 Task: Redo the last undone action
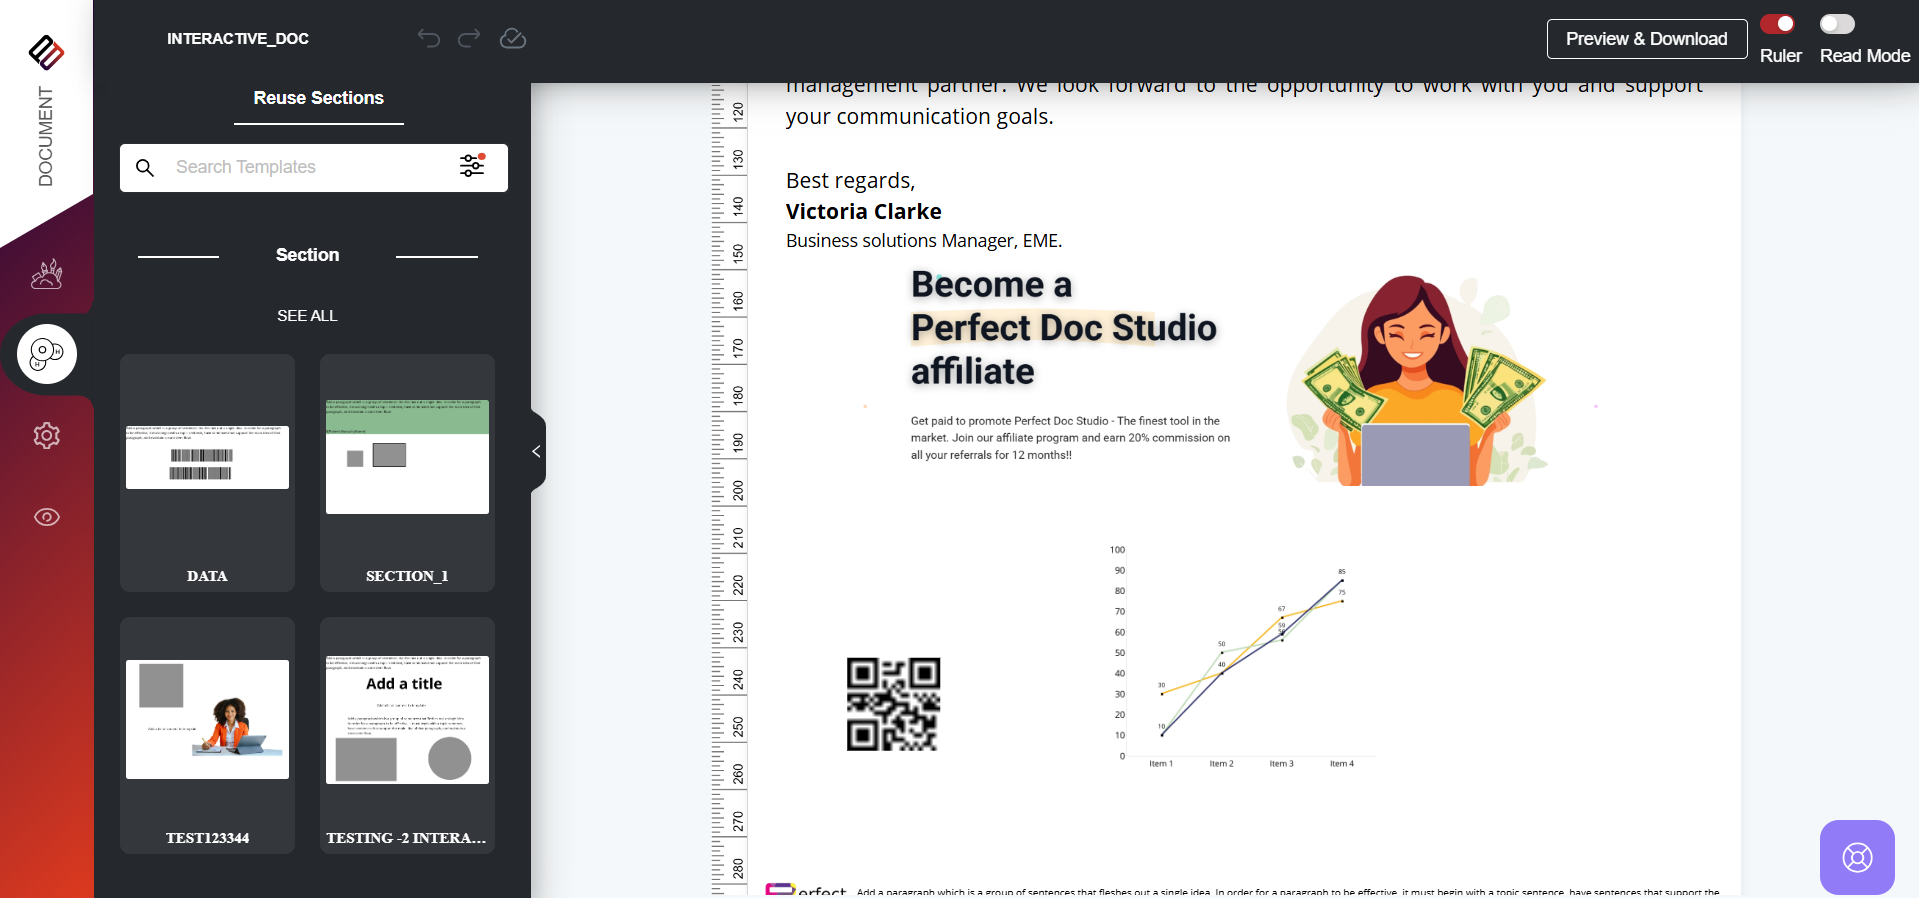click(469, 39)
